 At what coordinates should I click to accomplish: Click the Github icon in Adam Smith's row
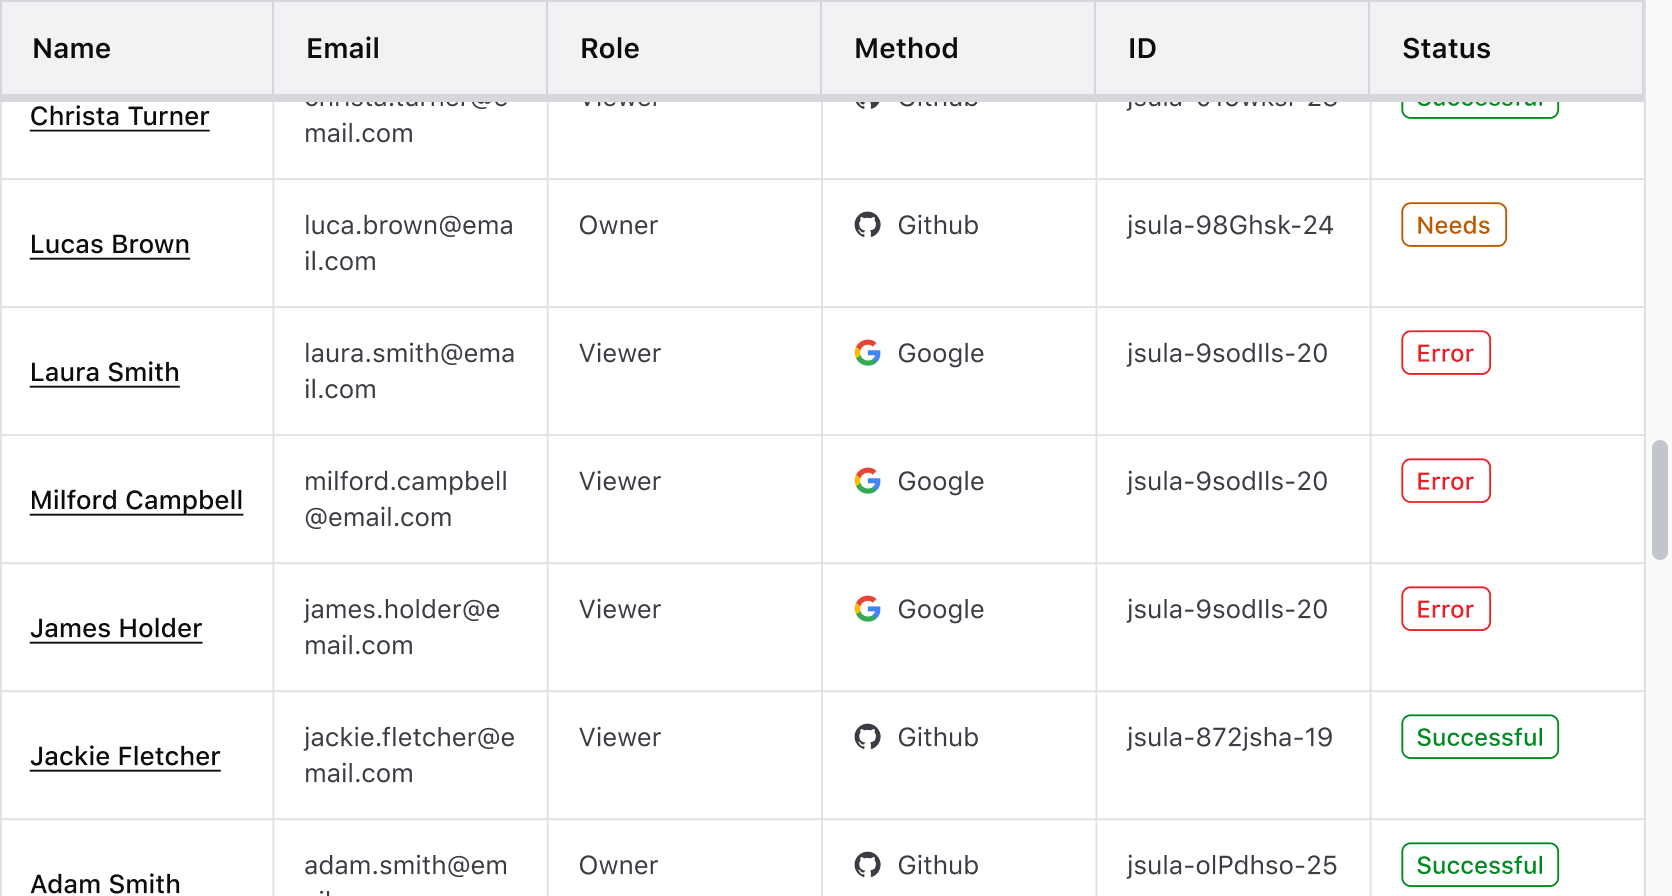[867, 865]
